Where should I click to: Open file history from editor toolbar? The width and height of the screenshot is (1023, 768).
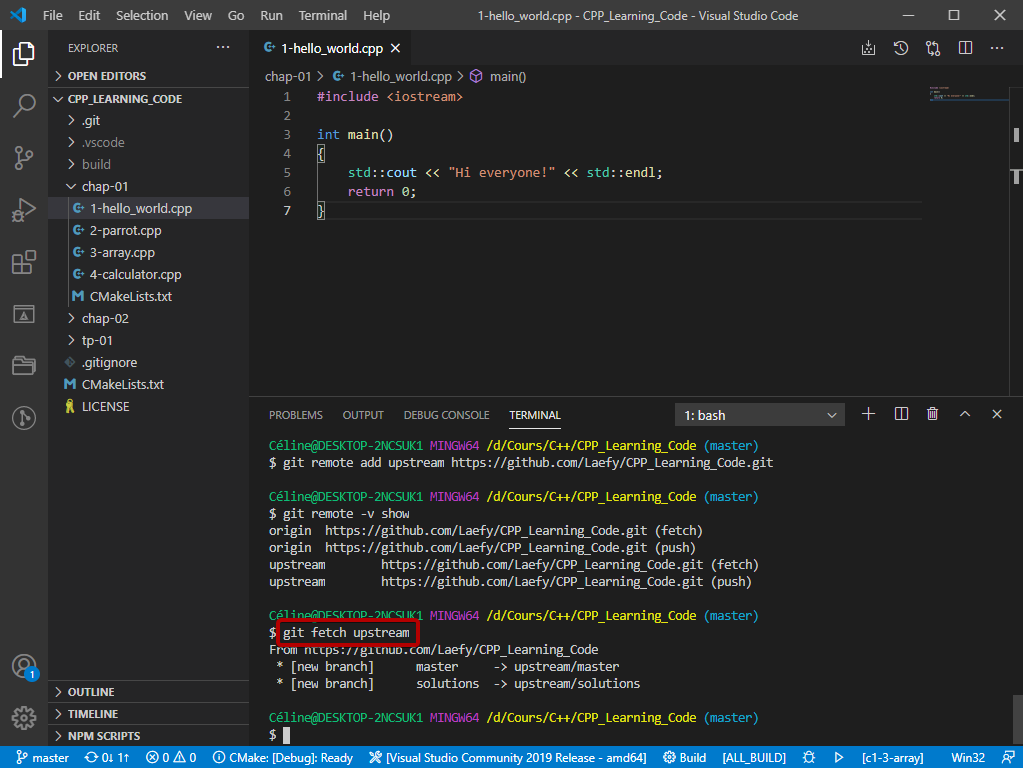[901, 48]
